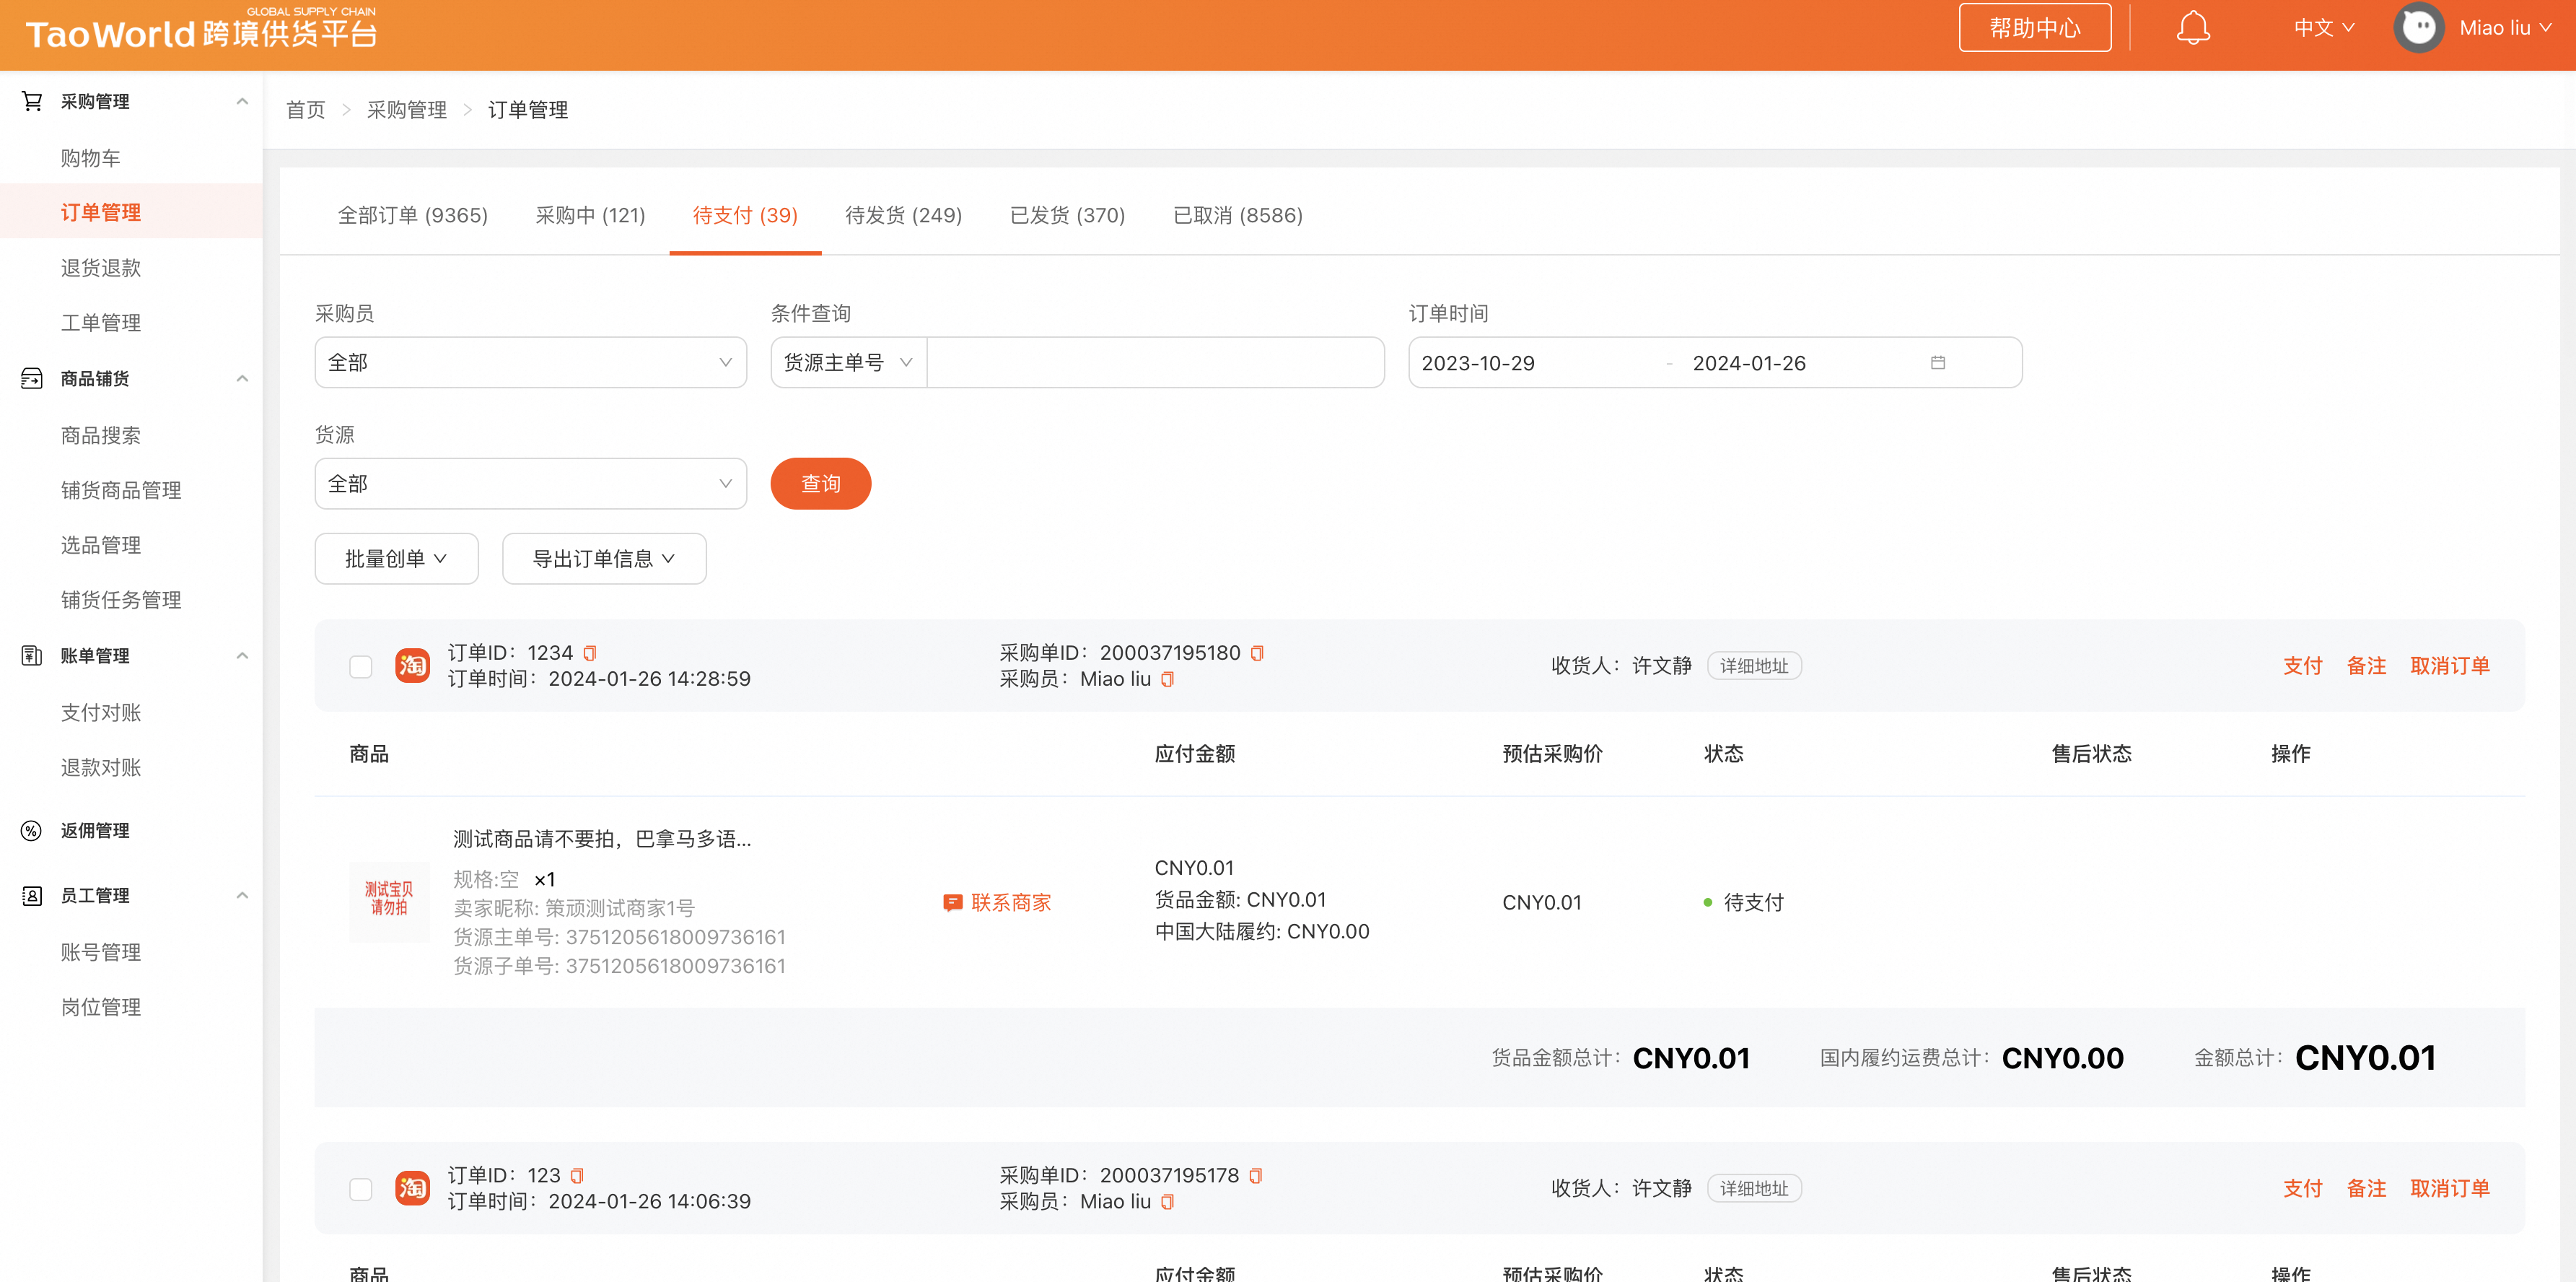Collapse the 商品铺货 sidebar section

(x=241, y=379)
